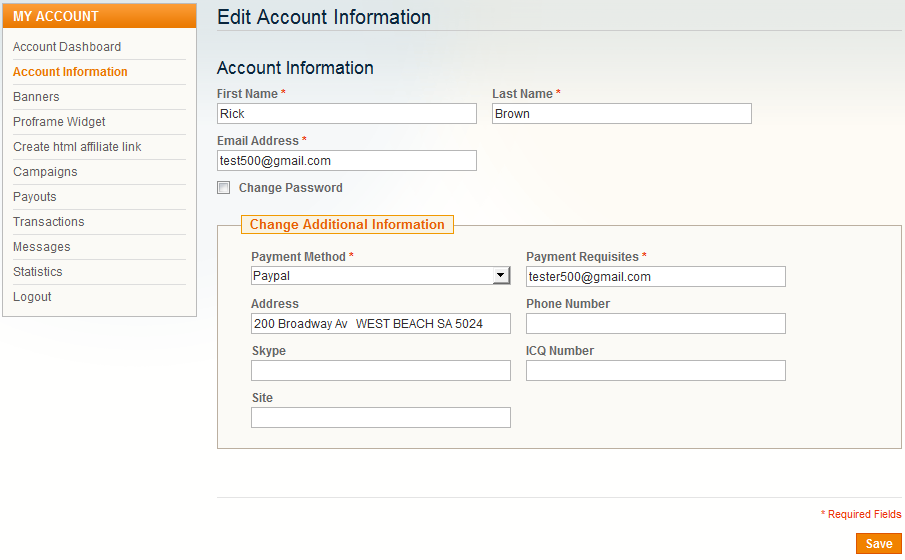Screen dimensions: 905x560
Task: Enable the Change Password checkbox
Action: coord(224,188)
